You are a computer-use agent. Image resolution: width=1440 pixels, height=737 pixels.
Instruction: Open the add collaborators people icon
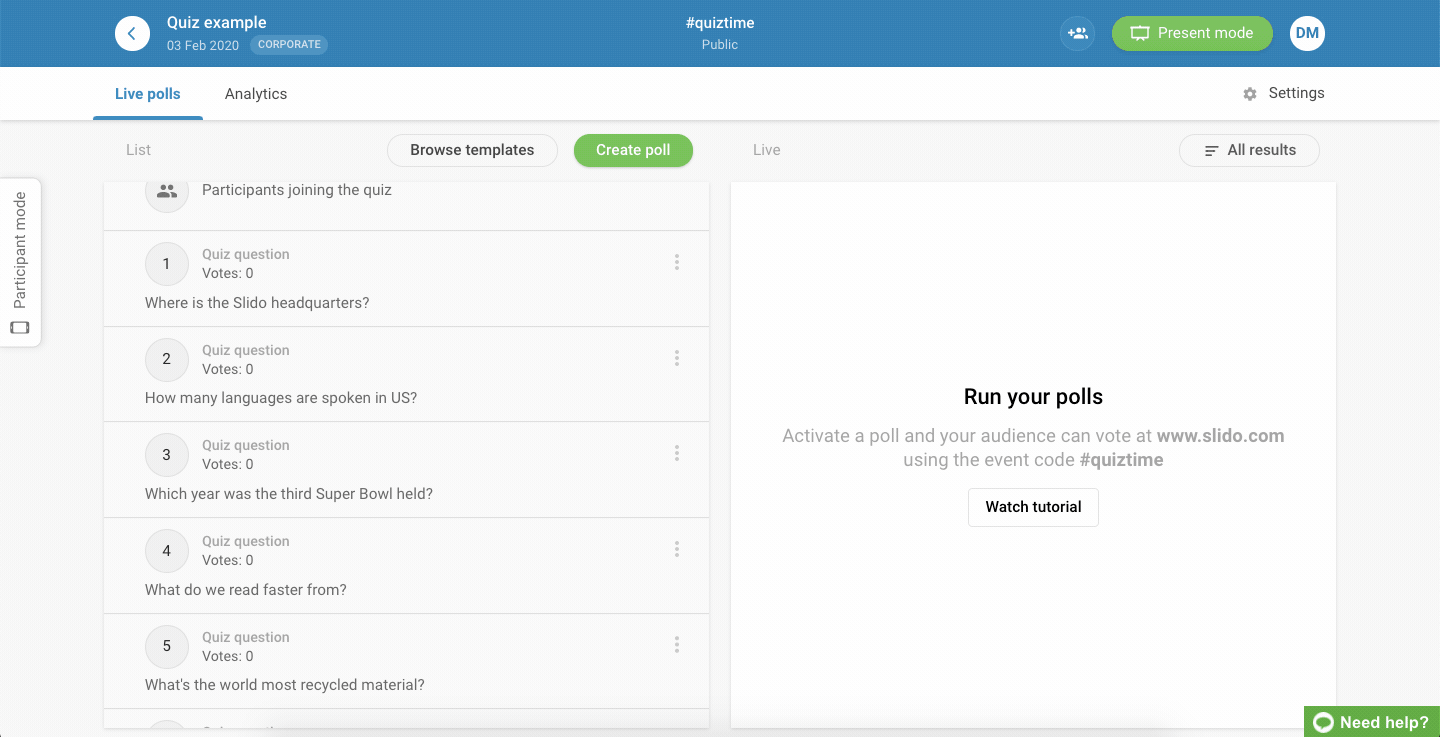(1077, 33)
